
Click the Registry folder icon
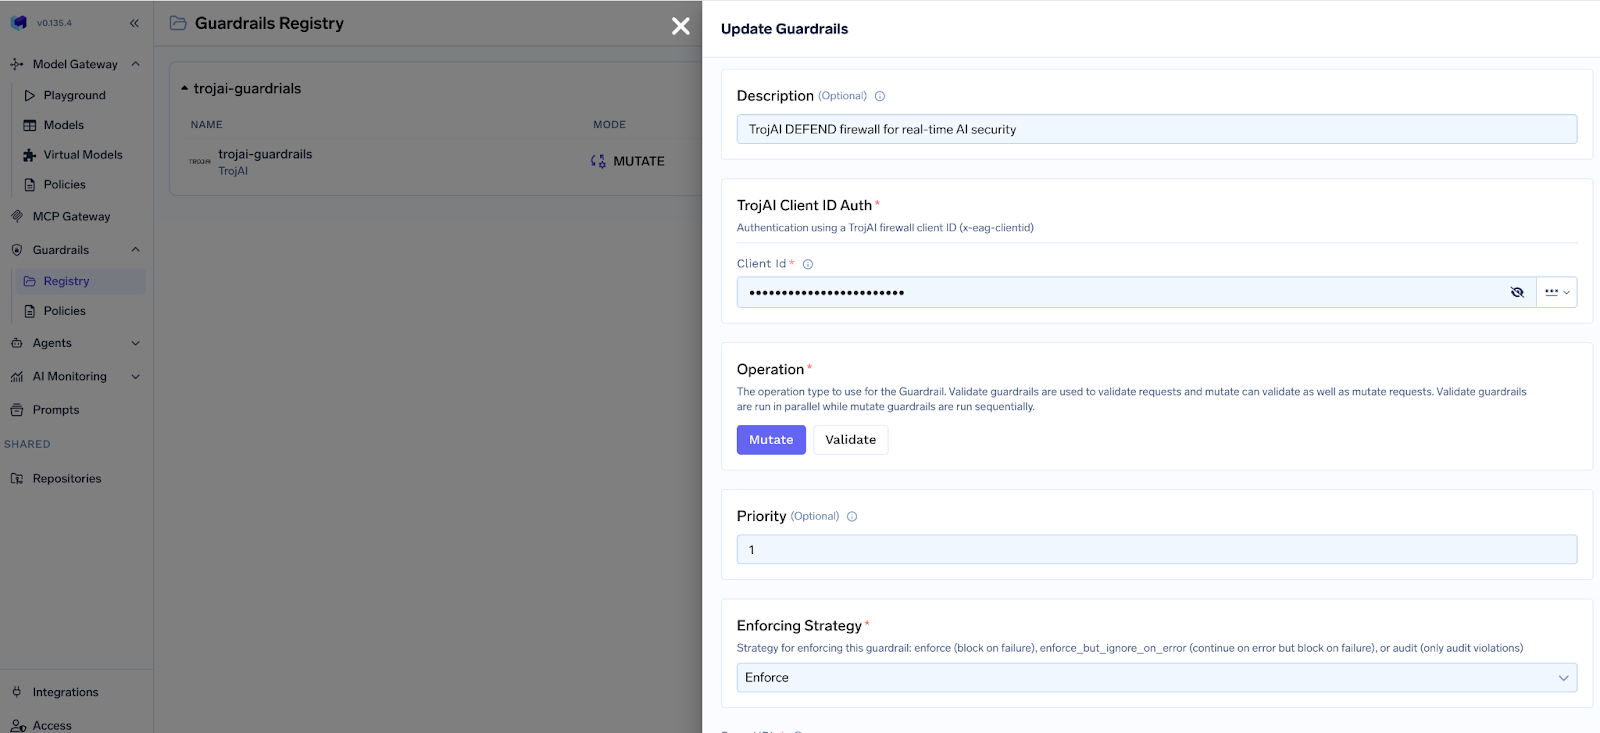tap(30, 281)
